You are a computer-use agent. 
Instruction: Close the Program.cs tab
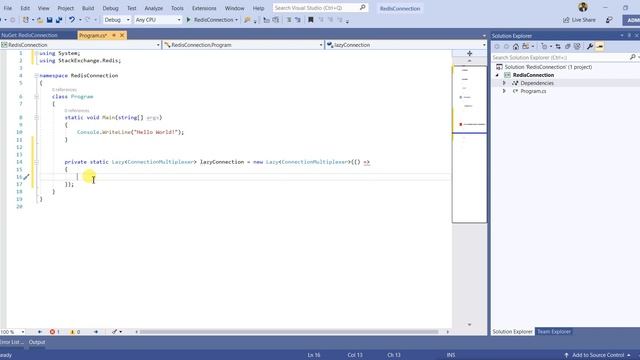(122, 36)
